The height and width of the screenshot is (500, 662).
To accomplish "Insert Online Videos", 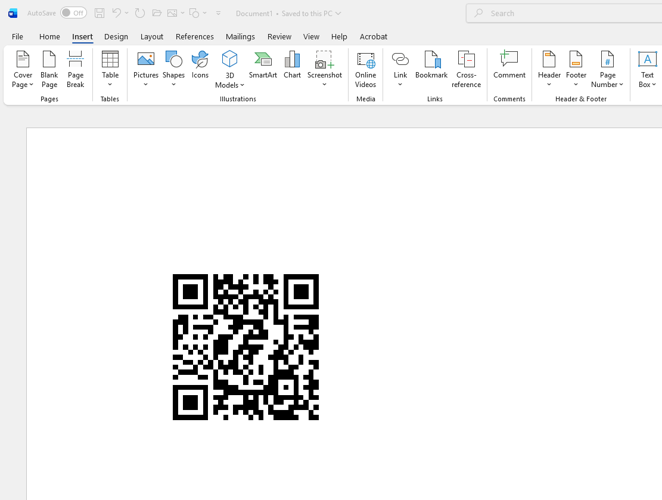I will [366, 69].
